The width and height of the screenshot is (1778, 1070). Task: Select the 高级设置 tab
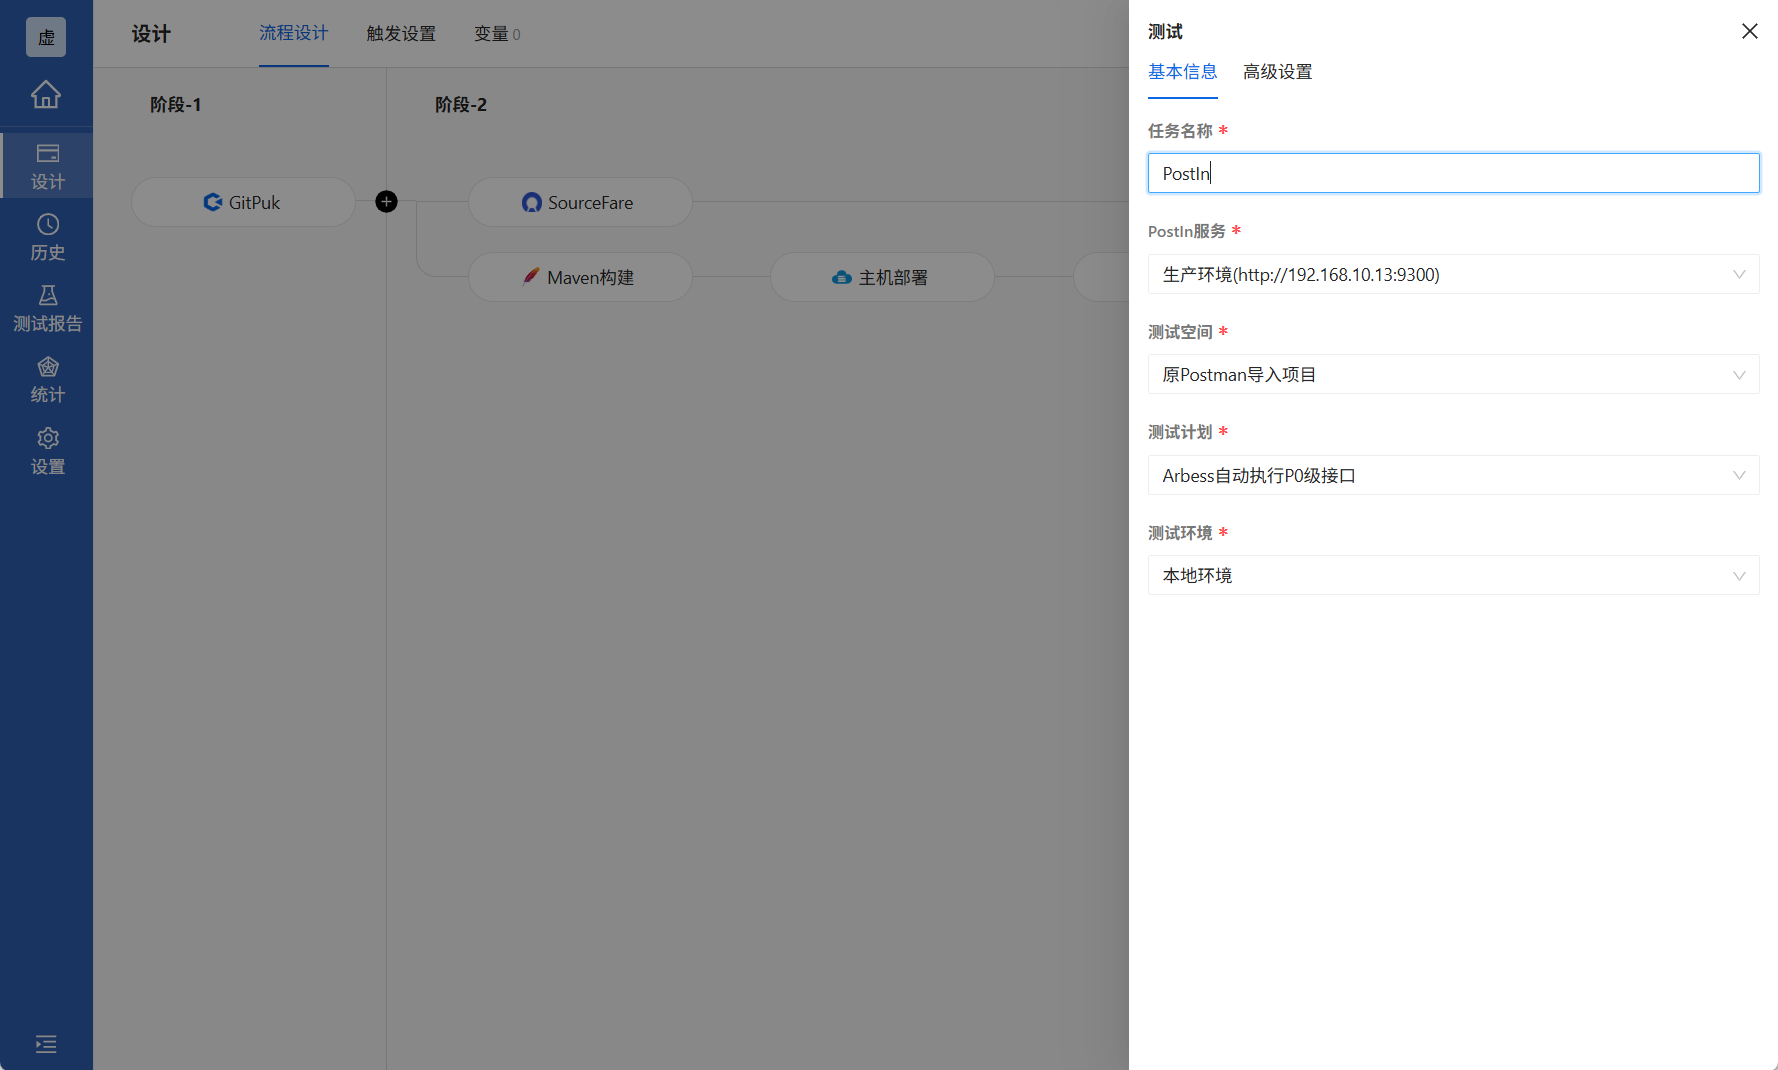(x=1278, y=72)
